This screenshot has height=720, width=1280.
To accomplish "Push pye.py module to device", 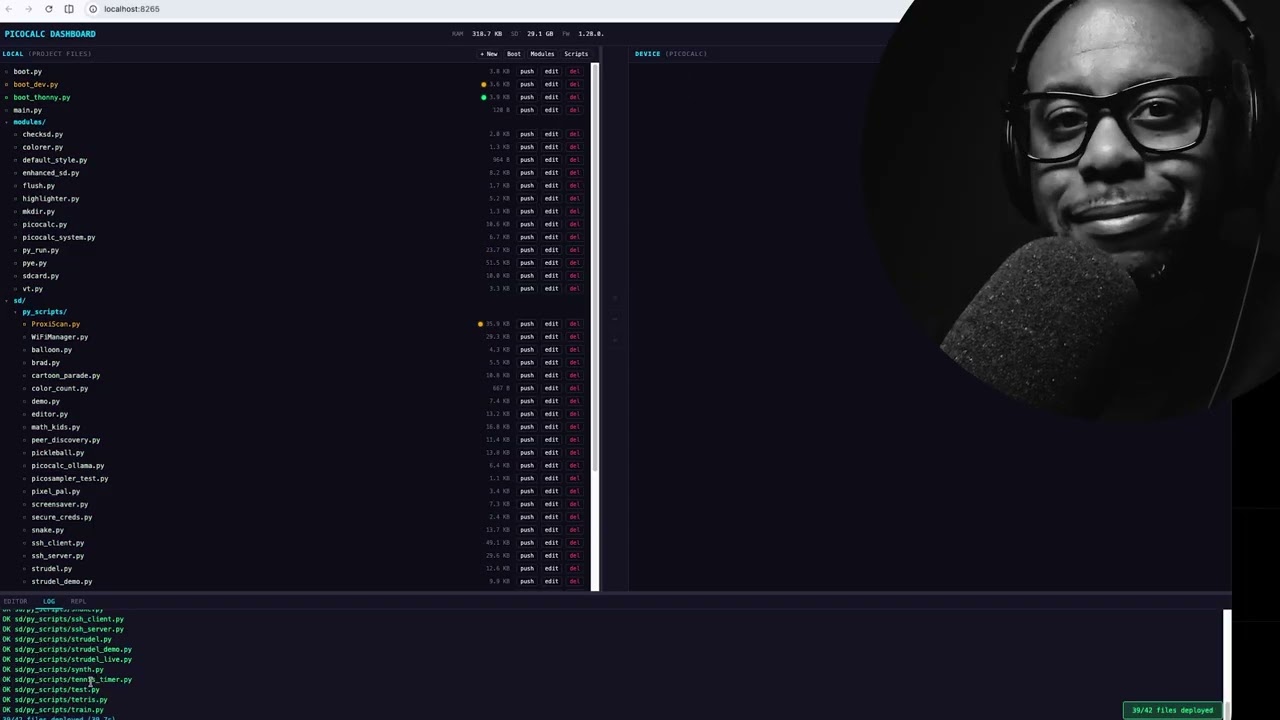I will 527,263.
